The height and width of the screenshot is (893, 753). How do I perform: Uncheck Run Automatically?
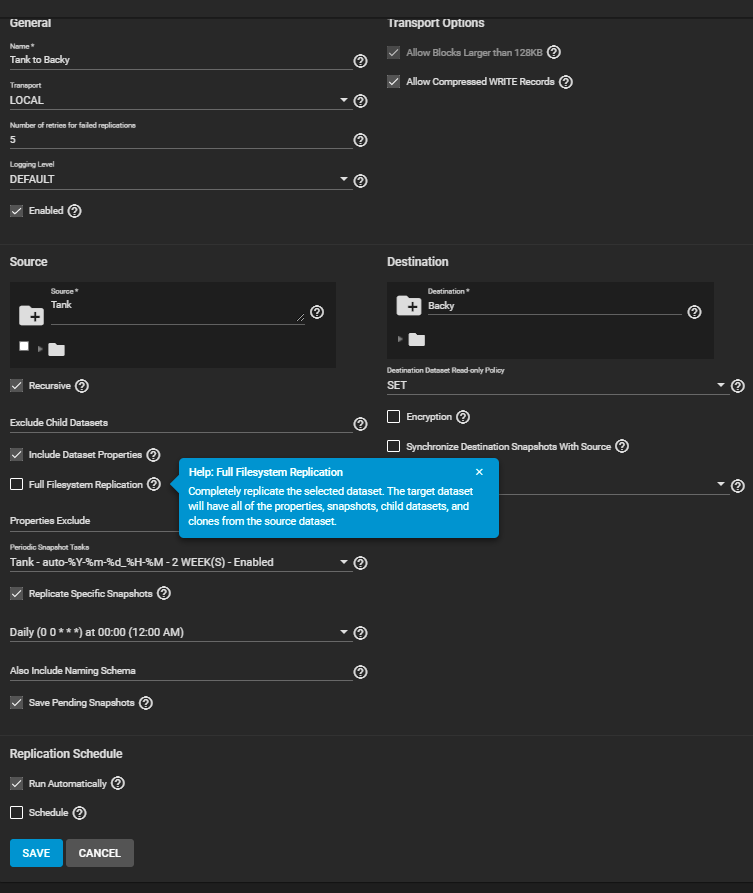coord(17,783)
